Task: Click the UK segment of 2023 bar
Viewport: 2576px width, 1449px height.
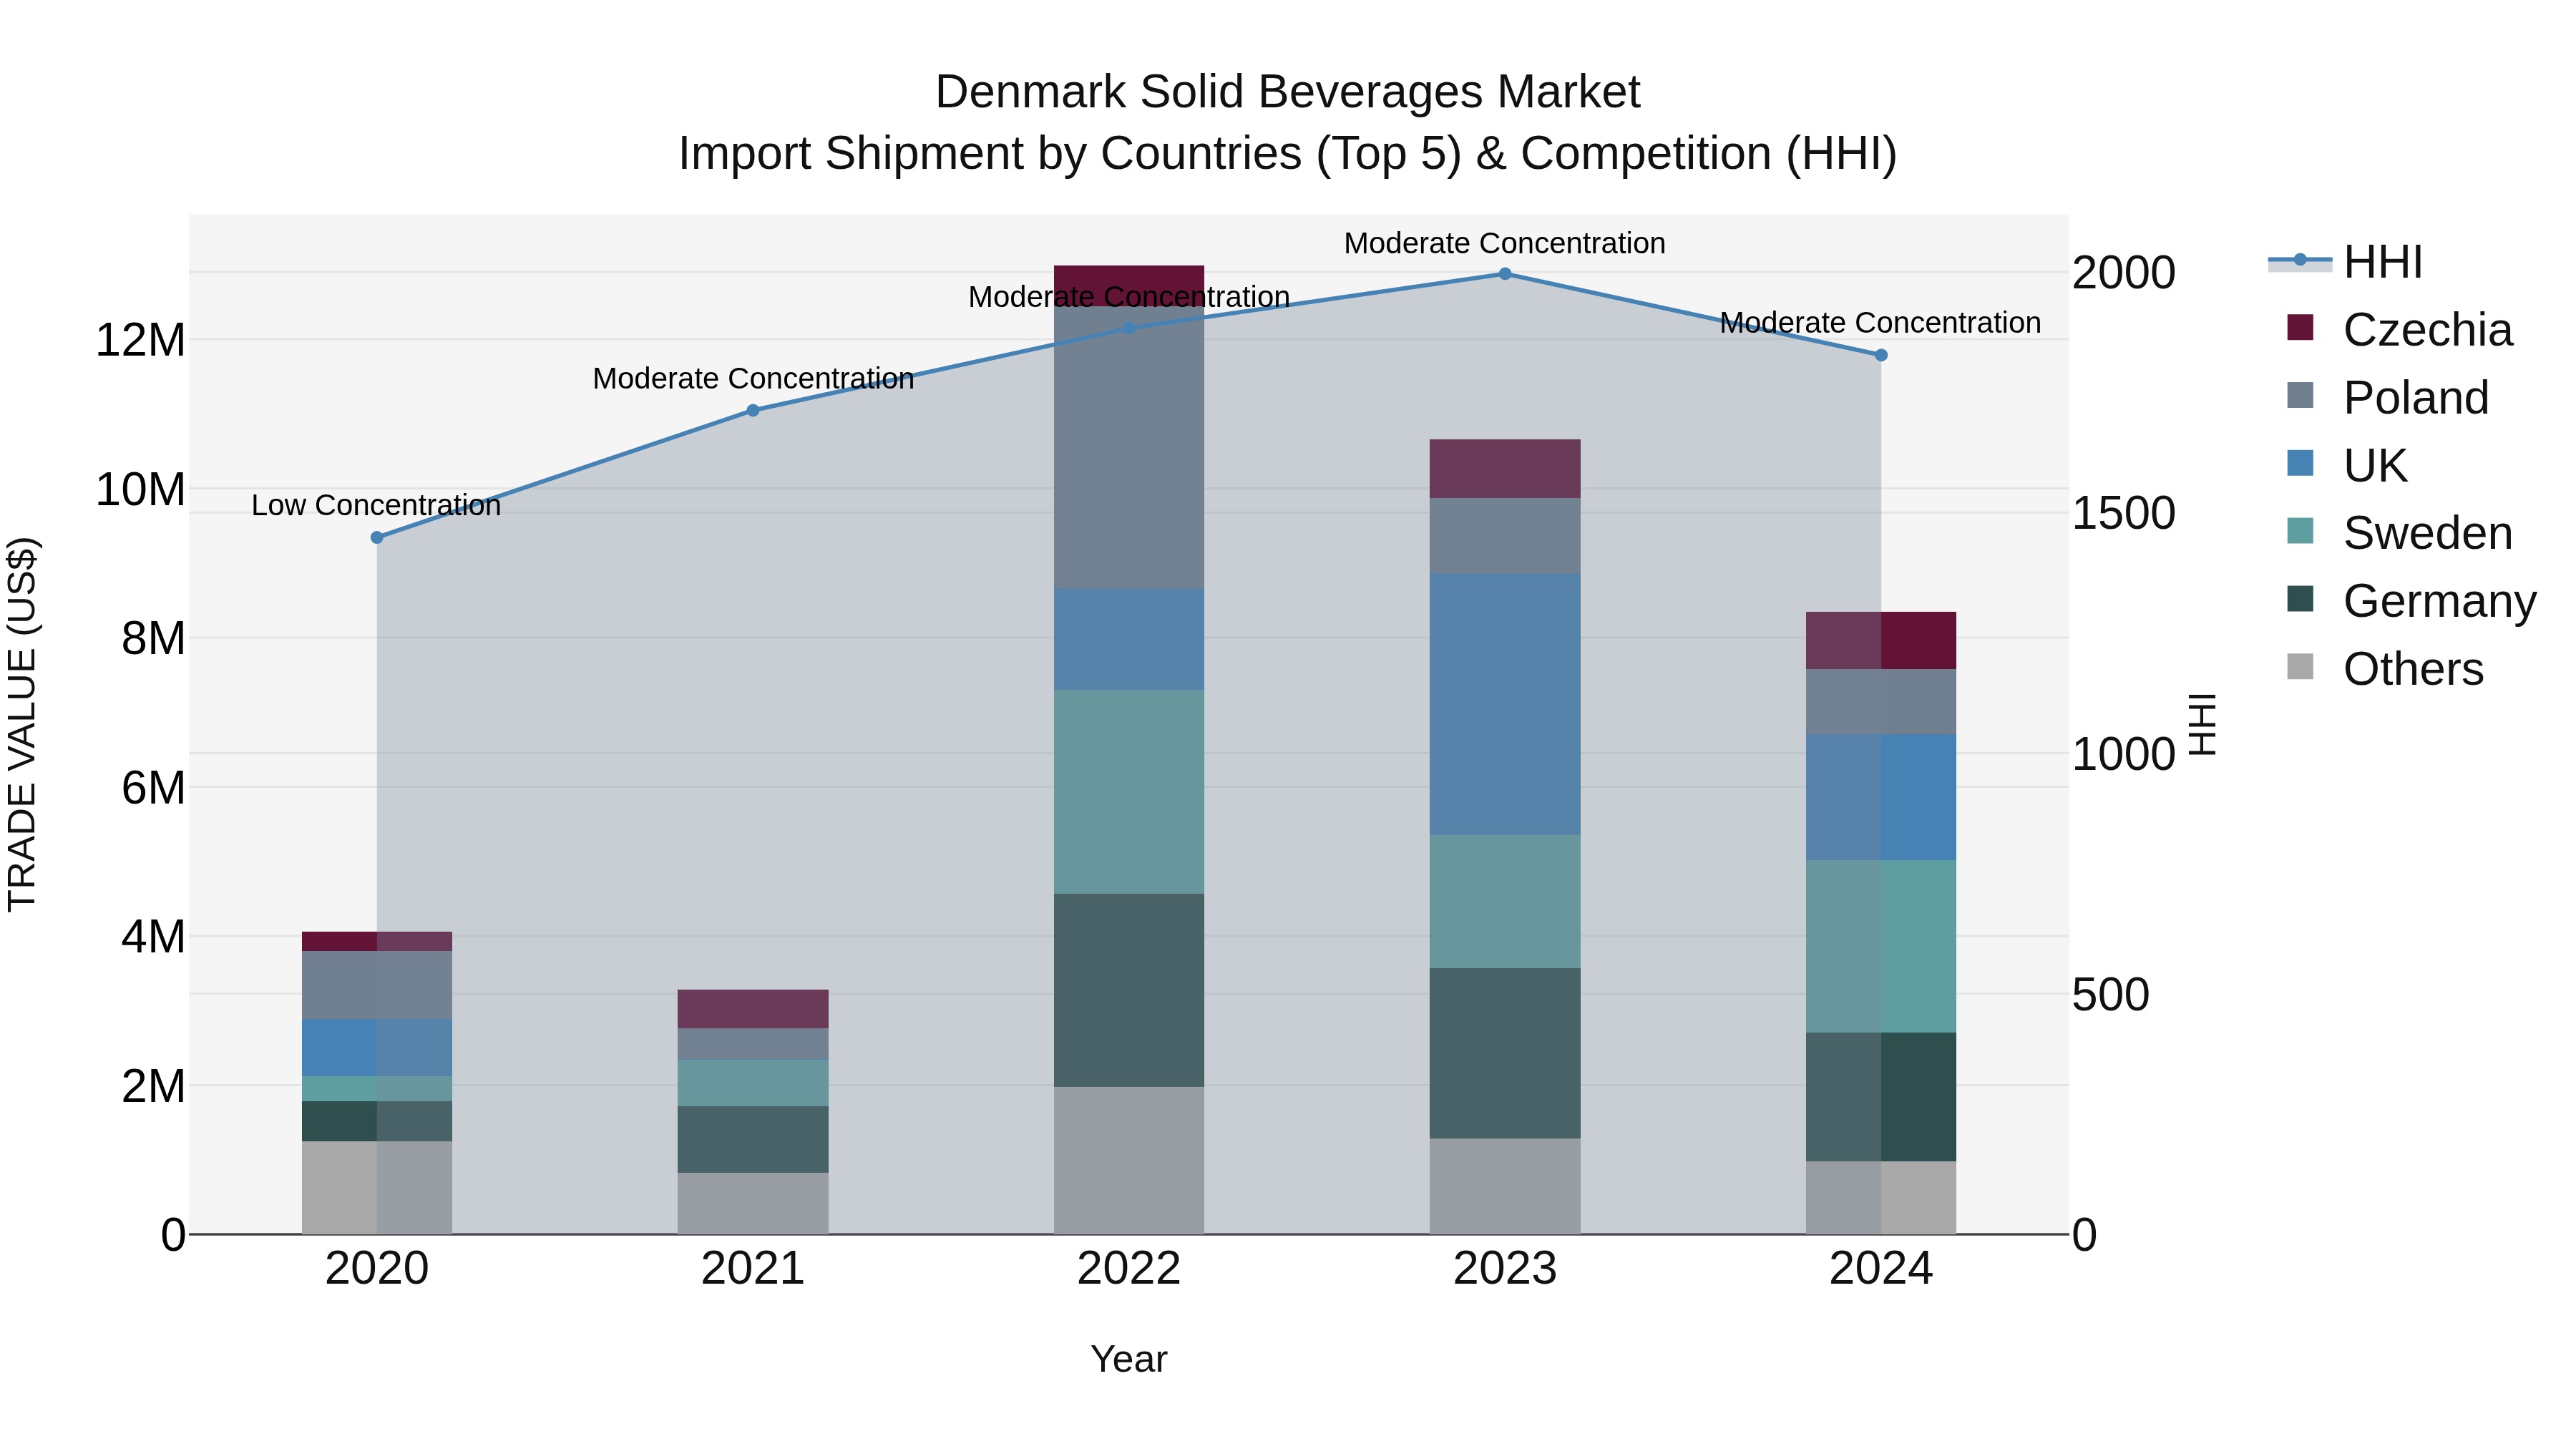Action: (x=1505, y=704)
